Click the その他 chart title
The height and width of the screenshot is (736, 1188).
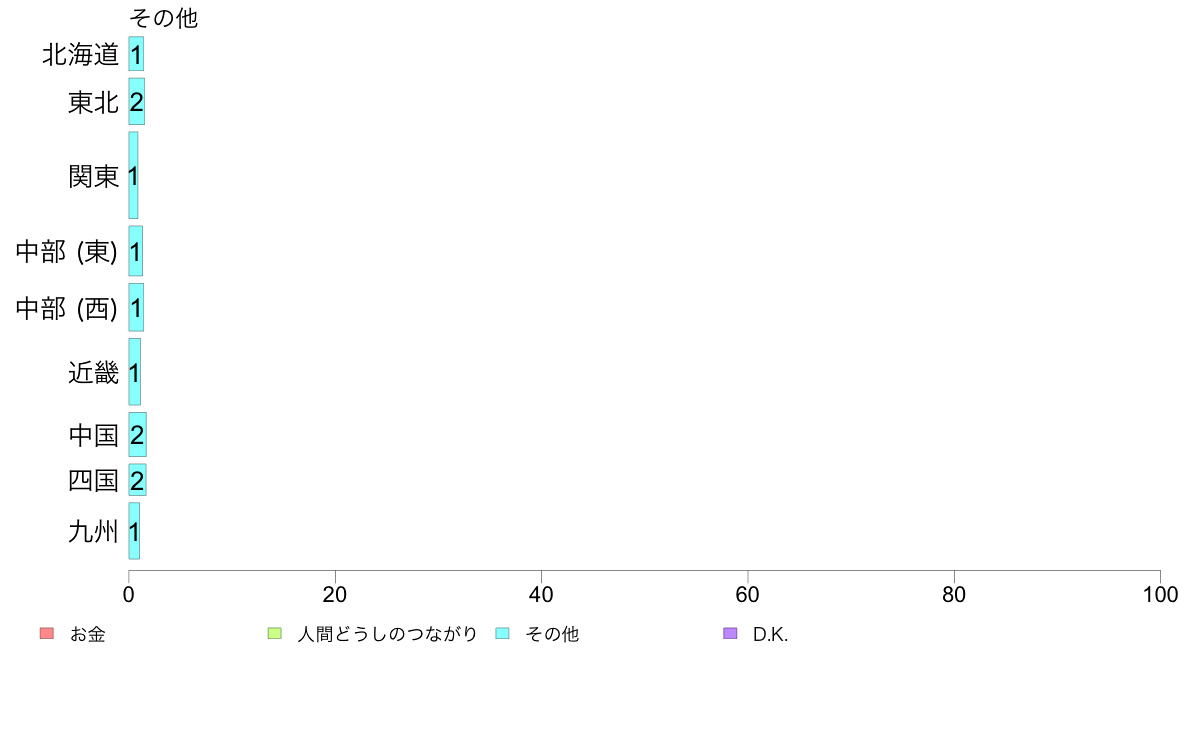click(x=164, y=17)
